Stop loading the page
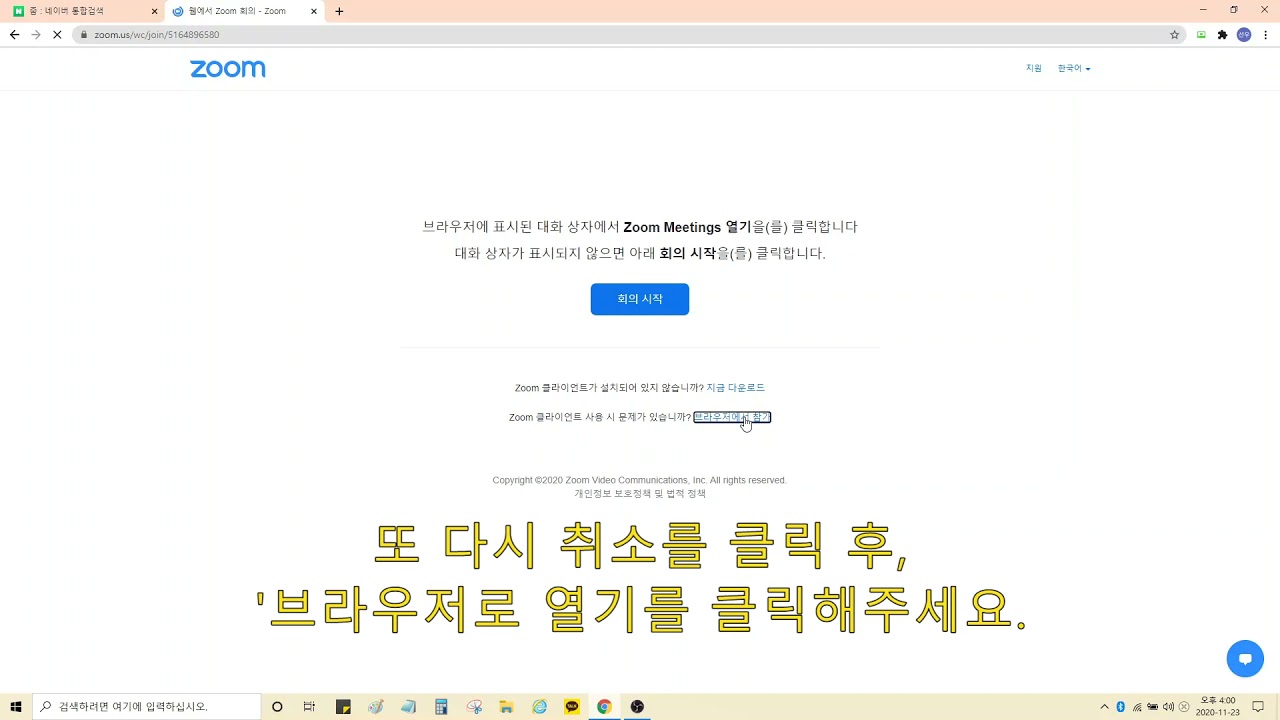 tap(57, 34)
